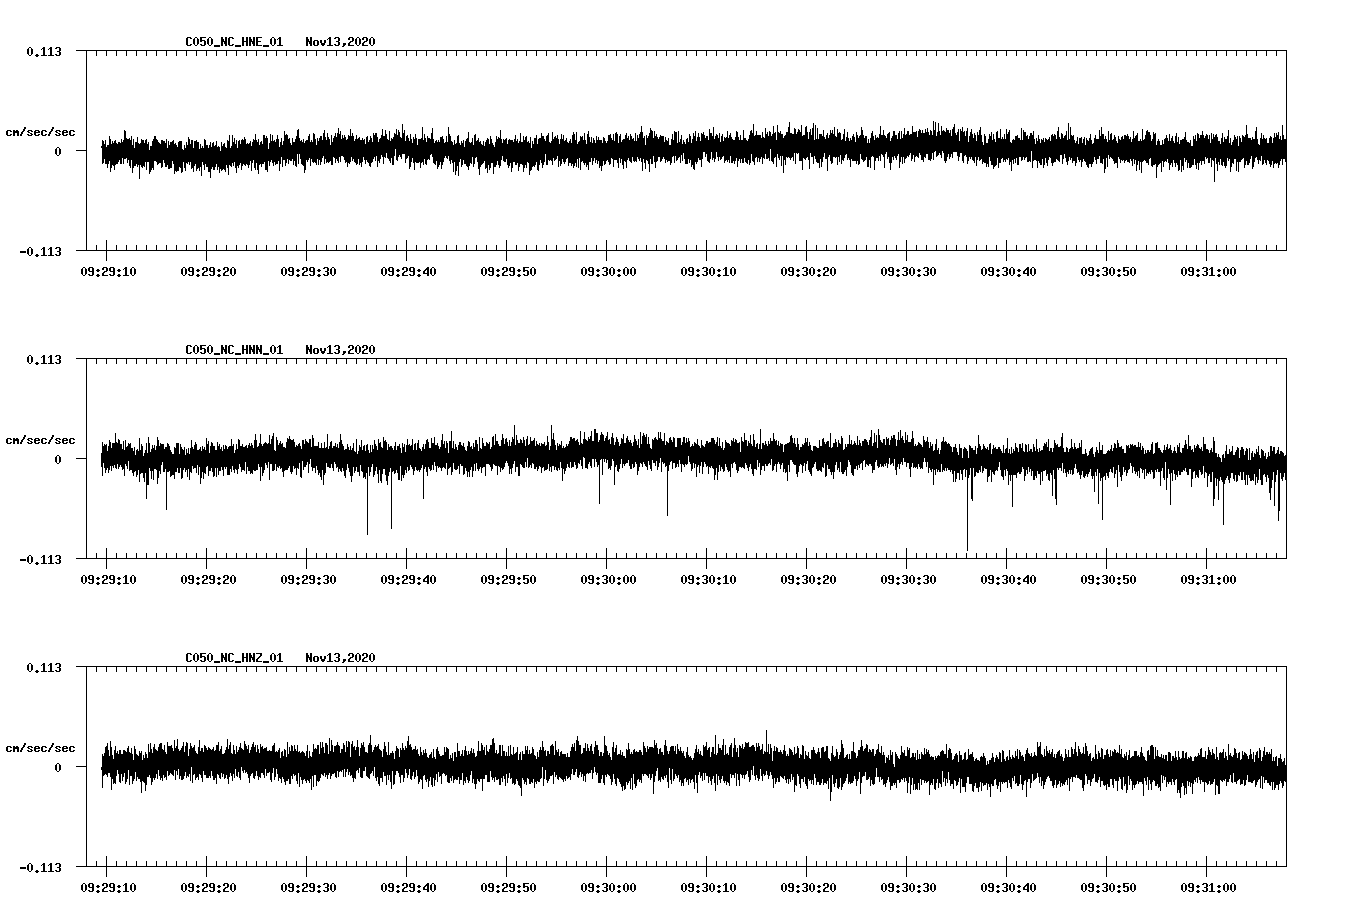The height and width of the screenshot is (924, 1358).
Task: Click the C050_NC_HNE_01 channel title
Action: (232, 42)
